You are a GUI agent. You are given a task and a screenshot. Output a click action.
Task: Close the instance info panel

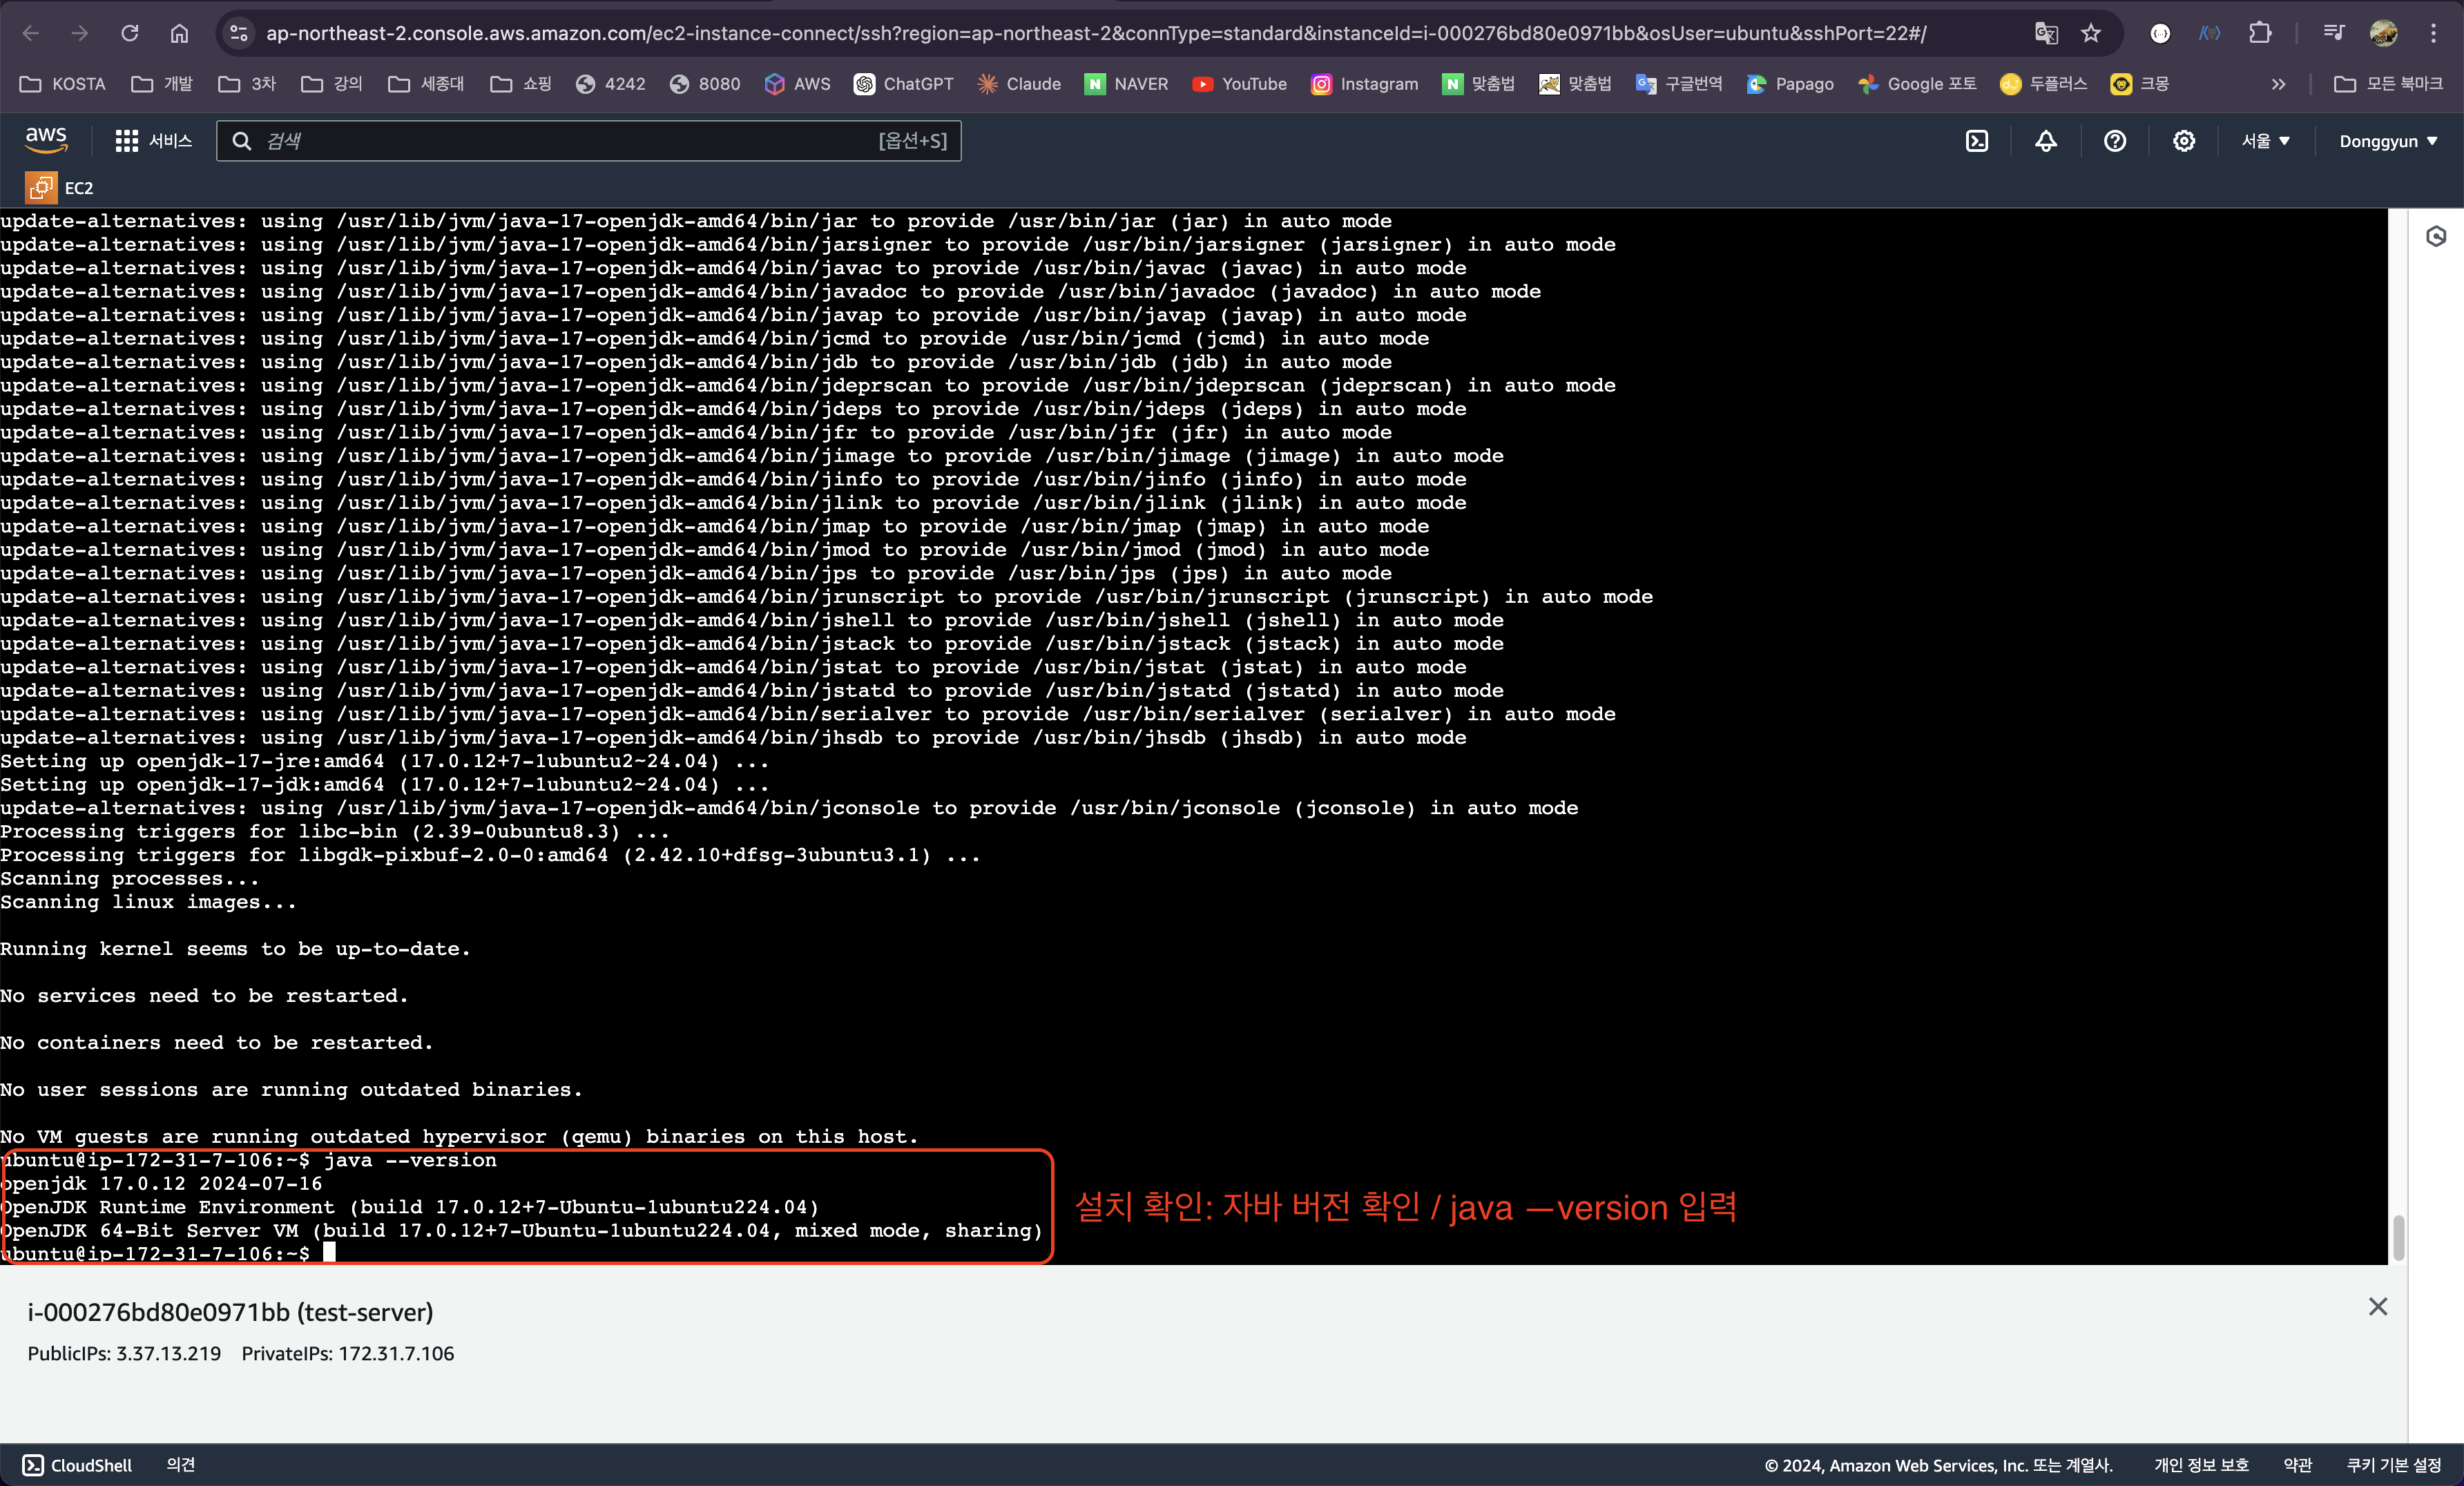coord(2377,1307)
